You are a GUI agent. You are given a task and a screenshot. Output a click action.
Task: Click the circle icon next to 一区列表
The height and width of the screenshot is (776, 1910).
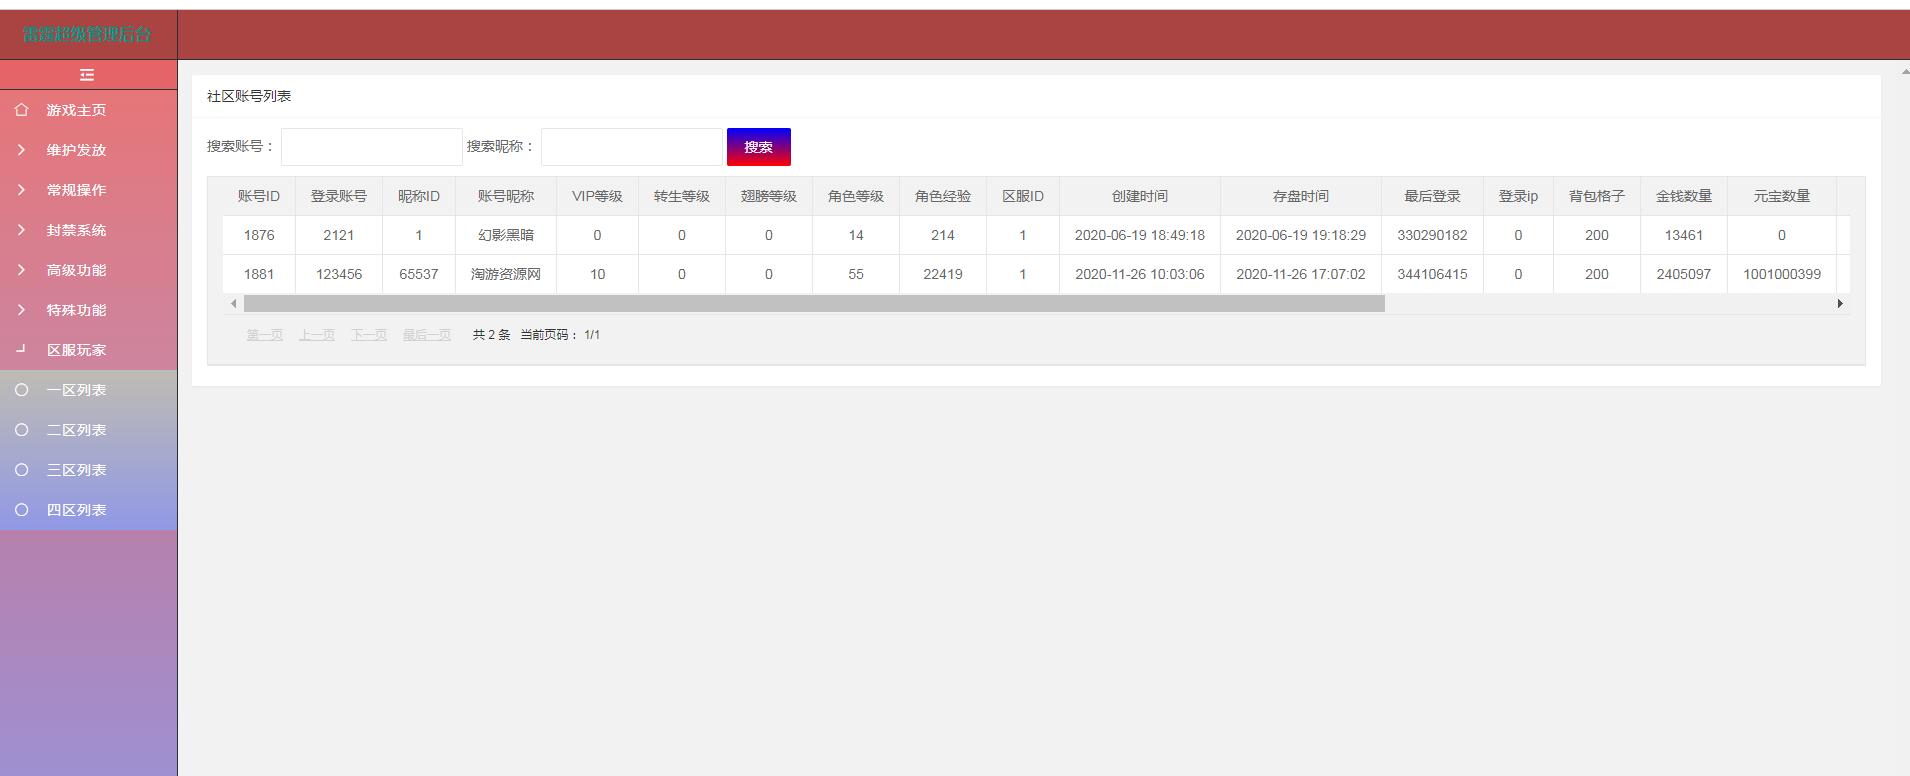pyautogui.click(x=22, y=390)
